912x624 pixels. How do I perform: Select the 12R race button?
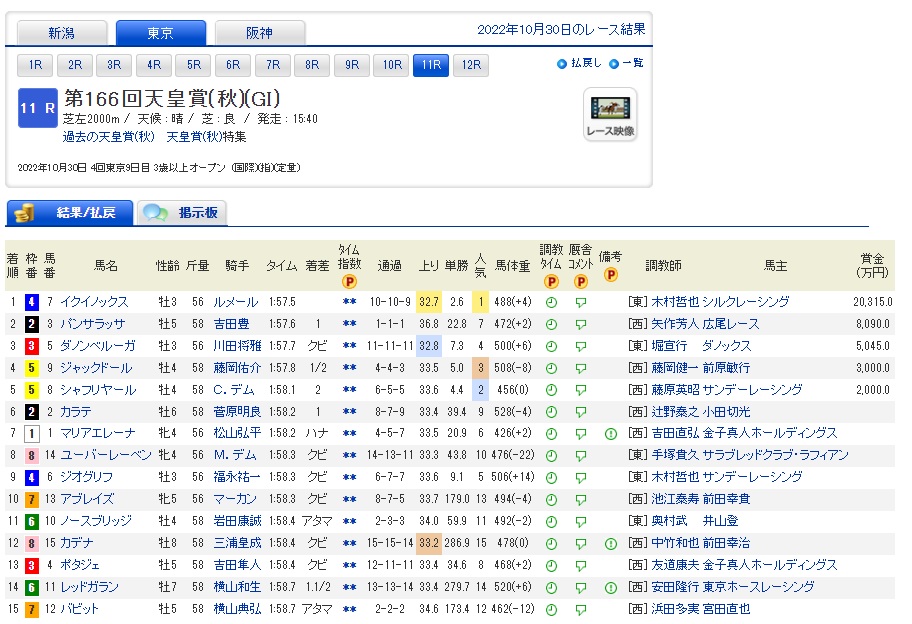point(470,65)
